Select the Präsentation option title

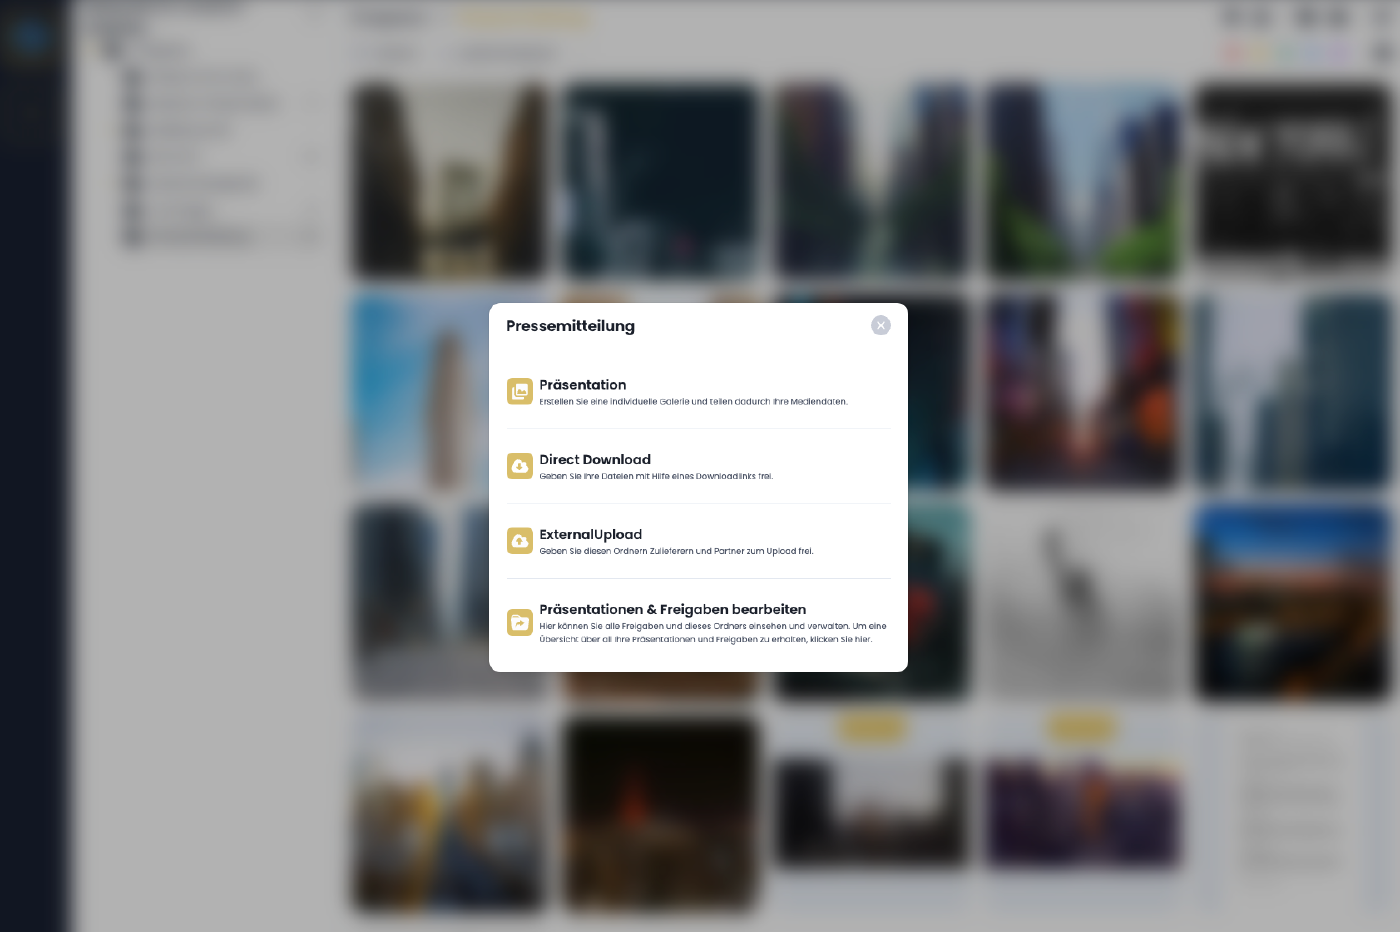click(x=582, y=385)
